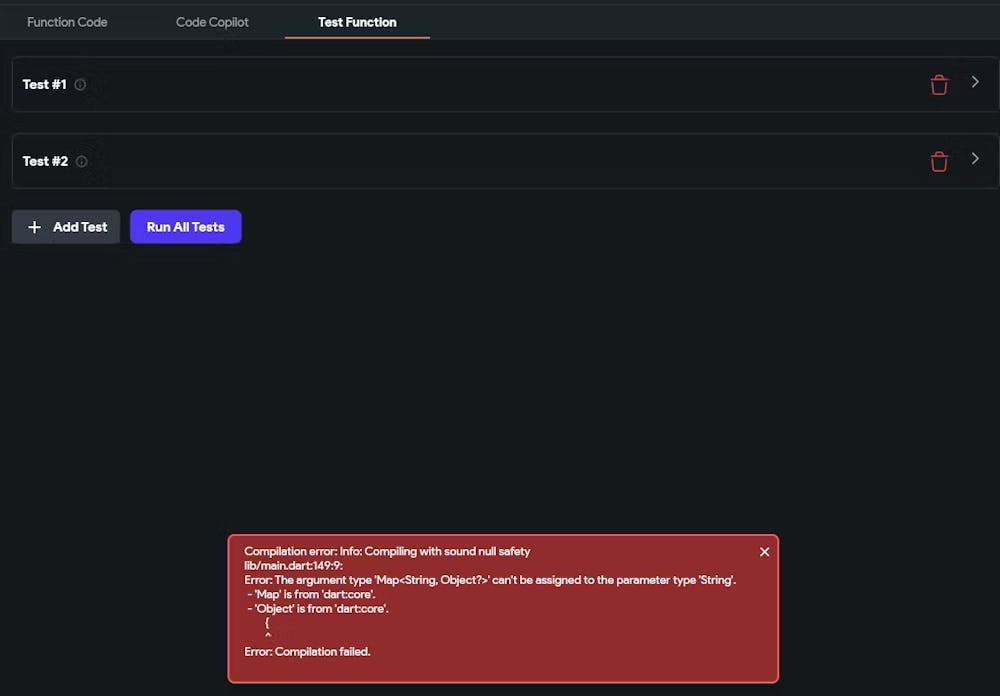The image size is (1000, 696).
Task: Delete Test #2 with its trash icon
Action: [x=939, y=162]
